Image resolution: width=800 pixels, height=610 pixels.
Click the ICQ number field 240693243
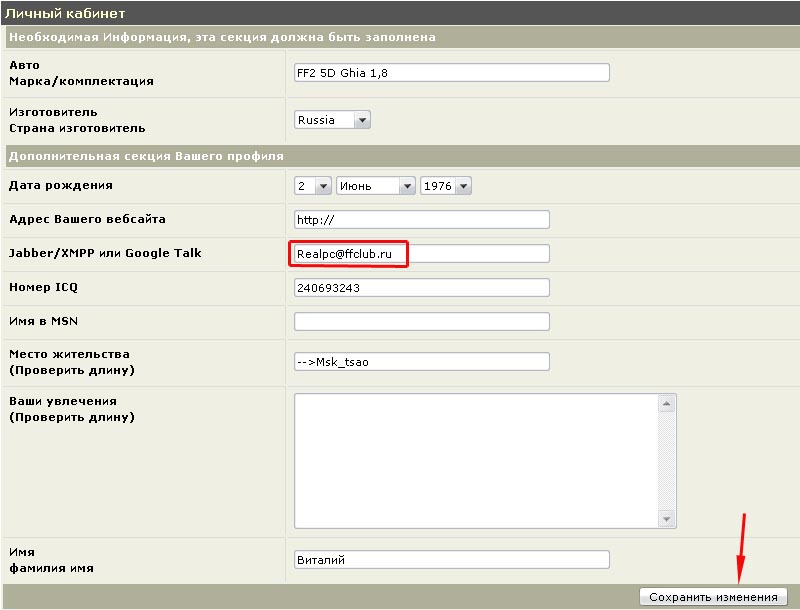[421, 287]
